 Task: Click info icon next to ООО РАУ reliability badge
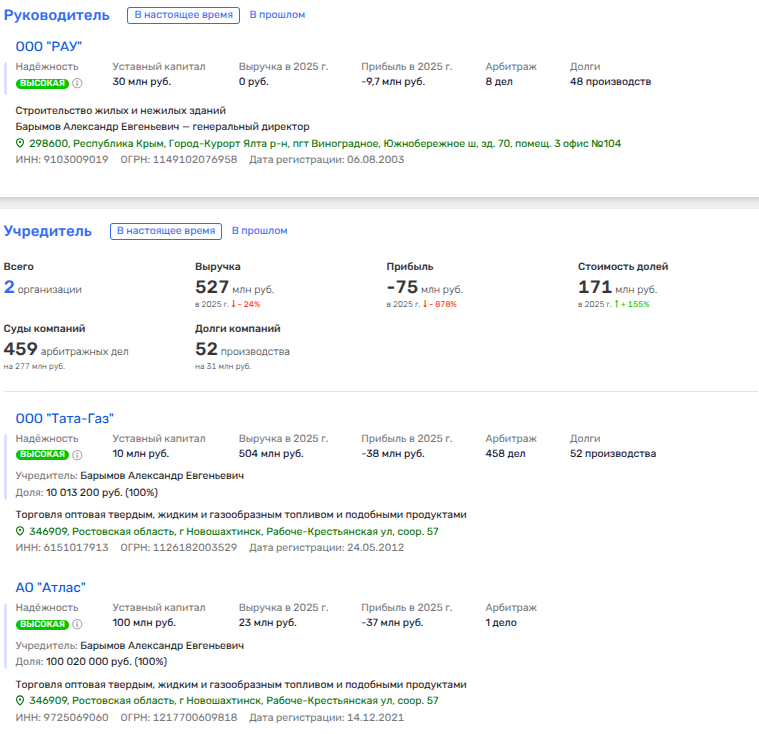(77, 83)
